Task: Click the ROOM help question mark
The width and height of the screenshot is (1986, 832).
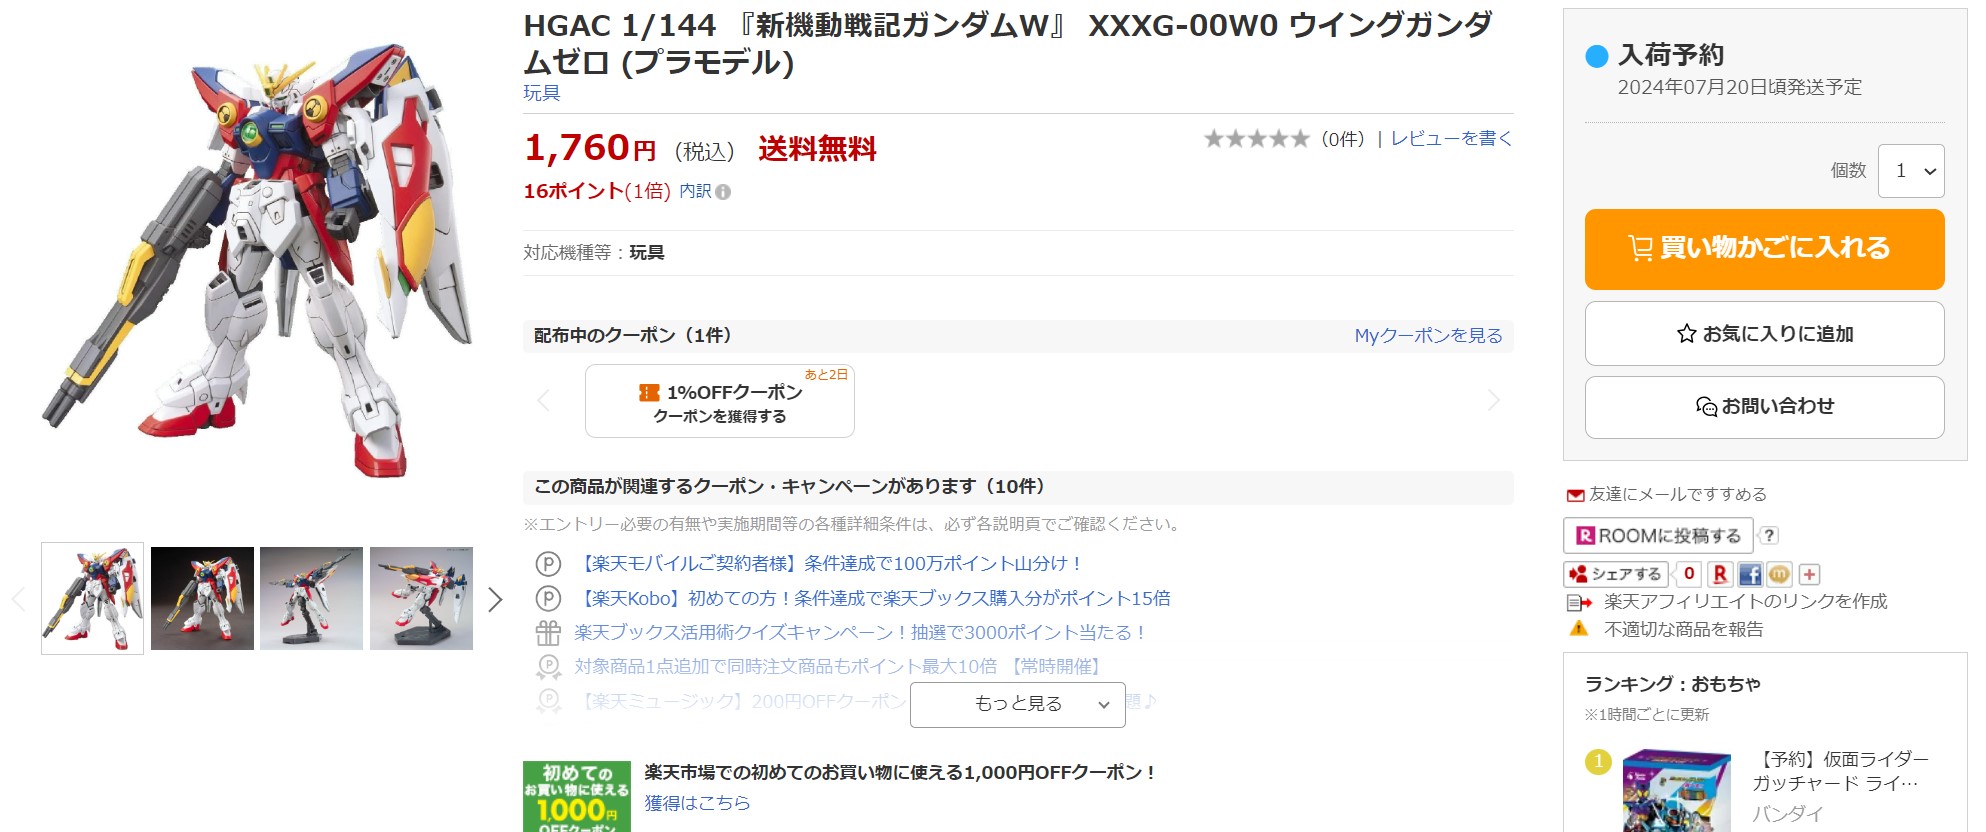Action: [x=1768, y=536]
